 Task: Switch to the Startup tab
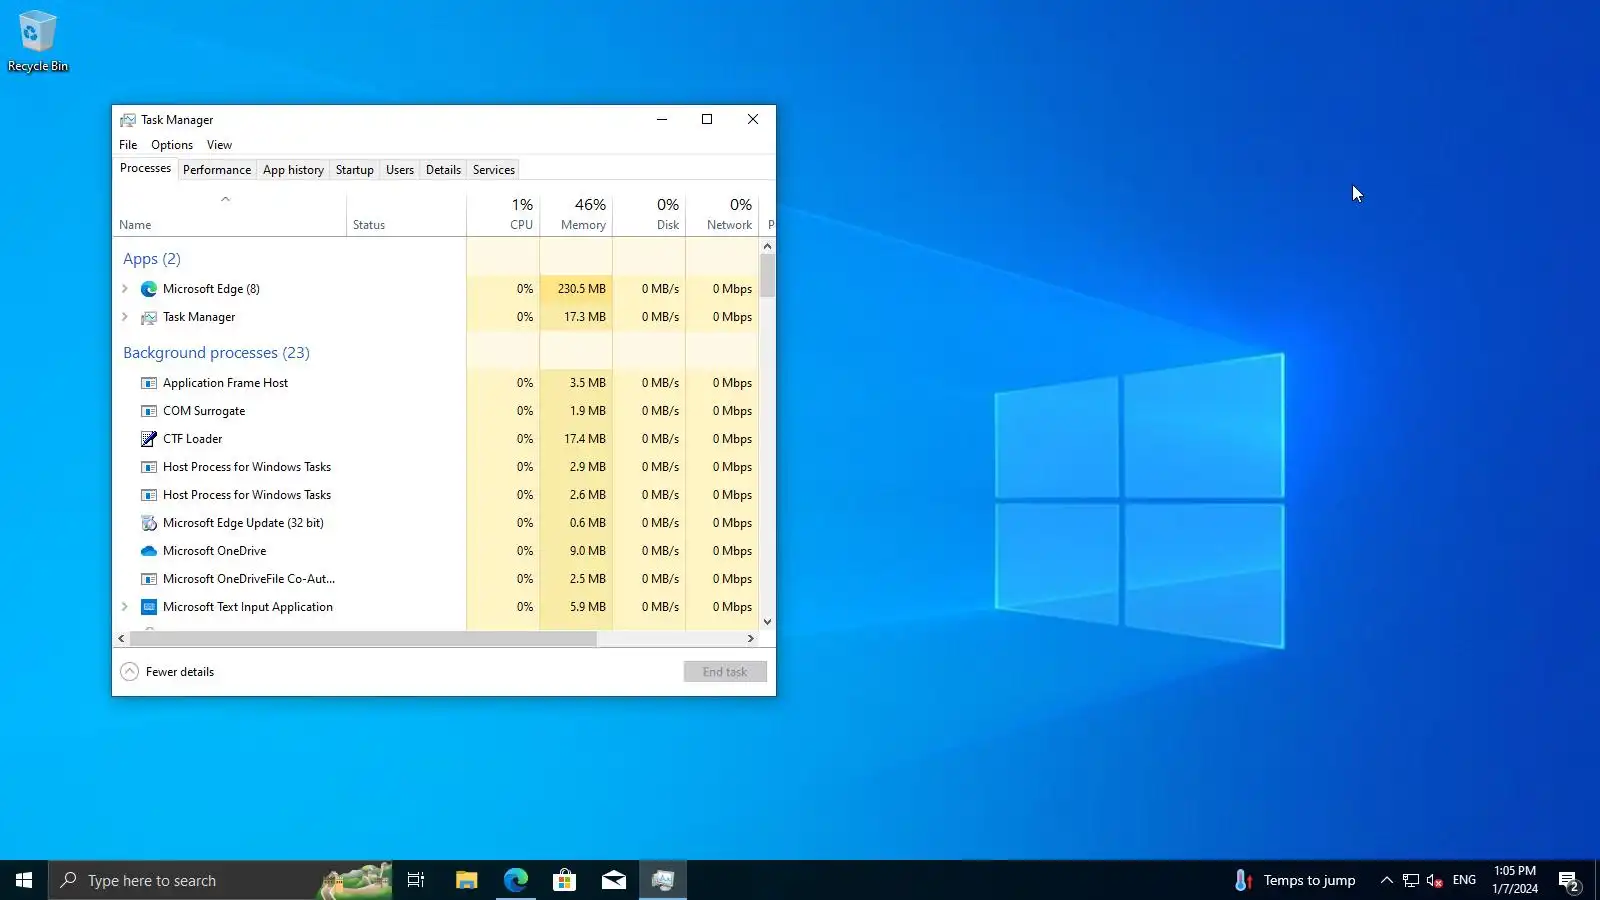354,170
